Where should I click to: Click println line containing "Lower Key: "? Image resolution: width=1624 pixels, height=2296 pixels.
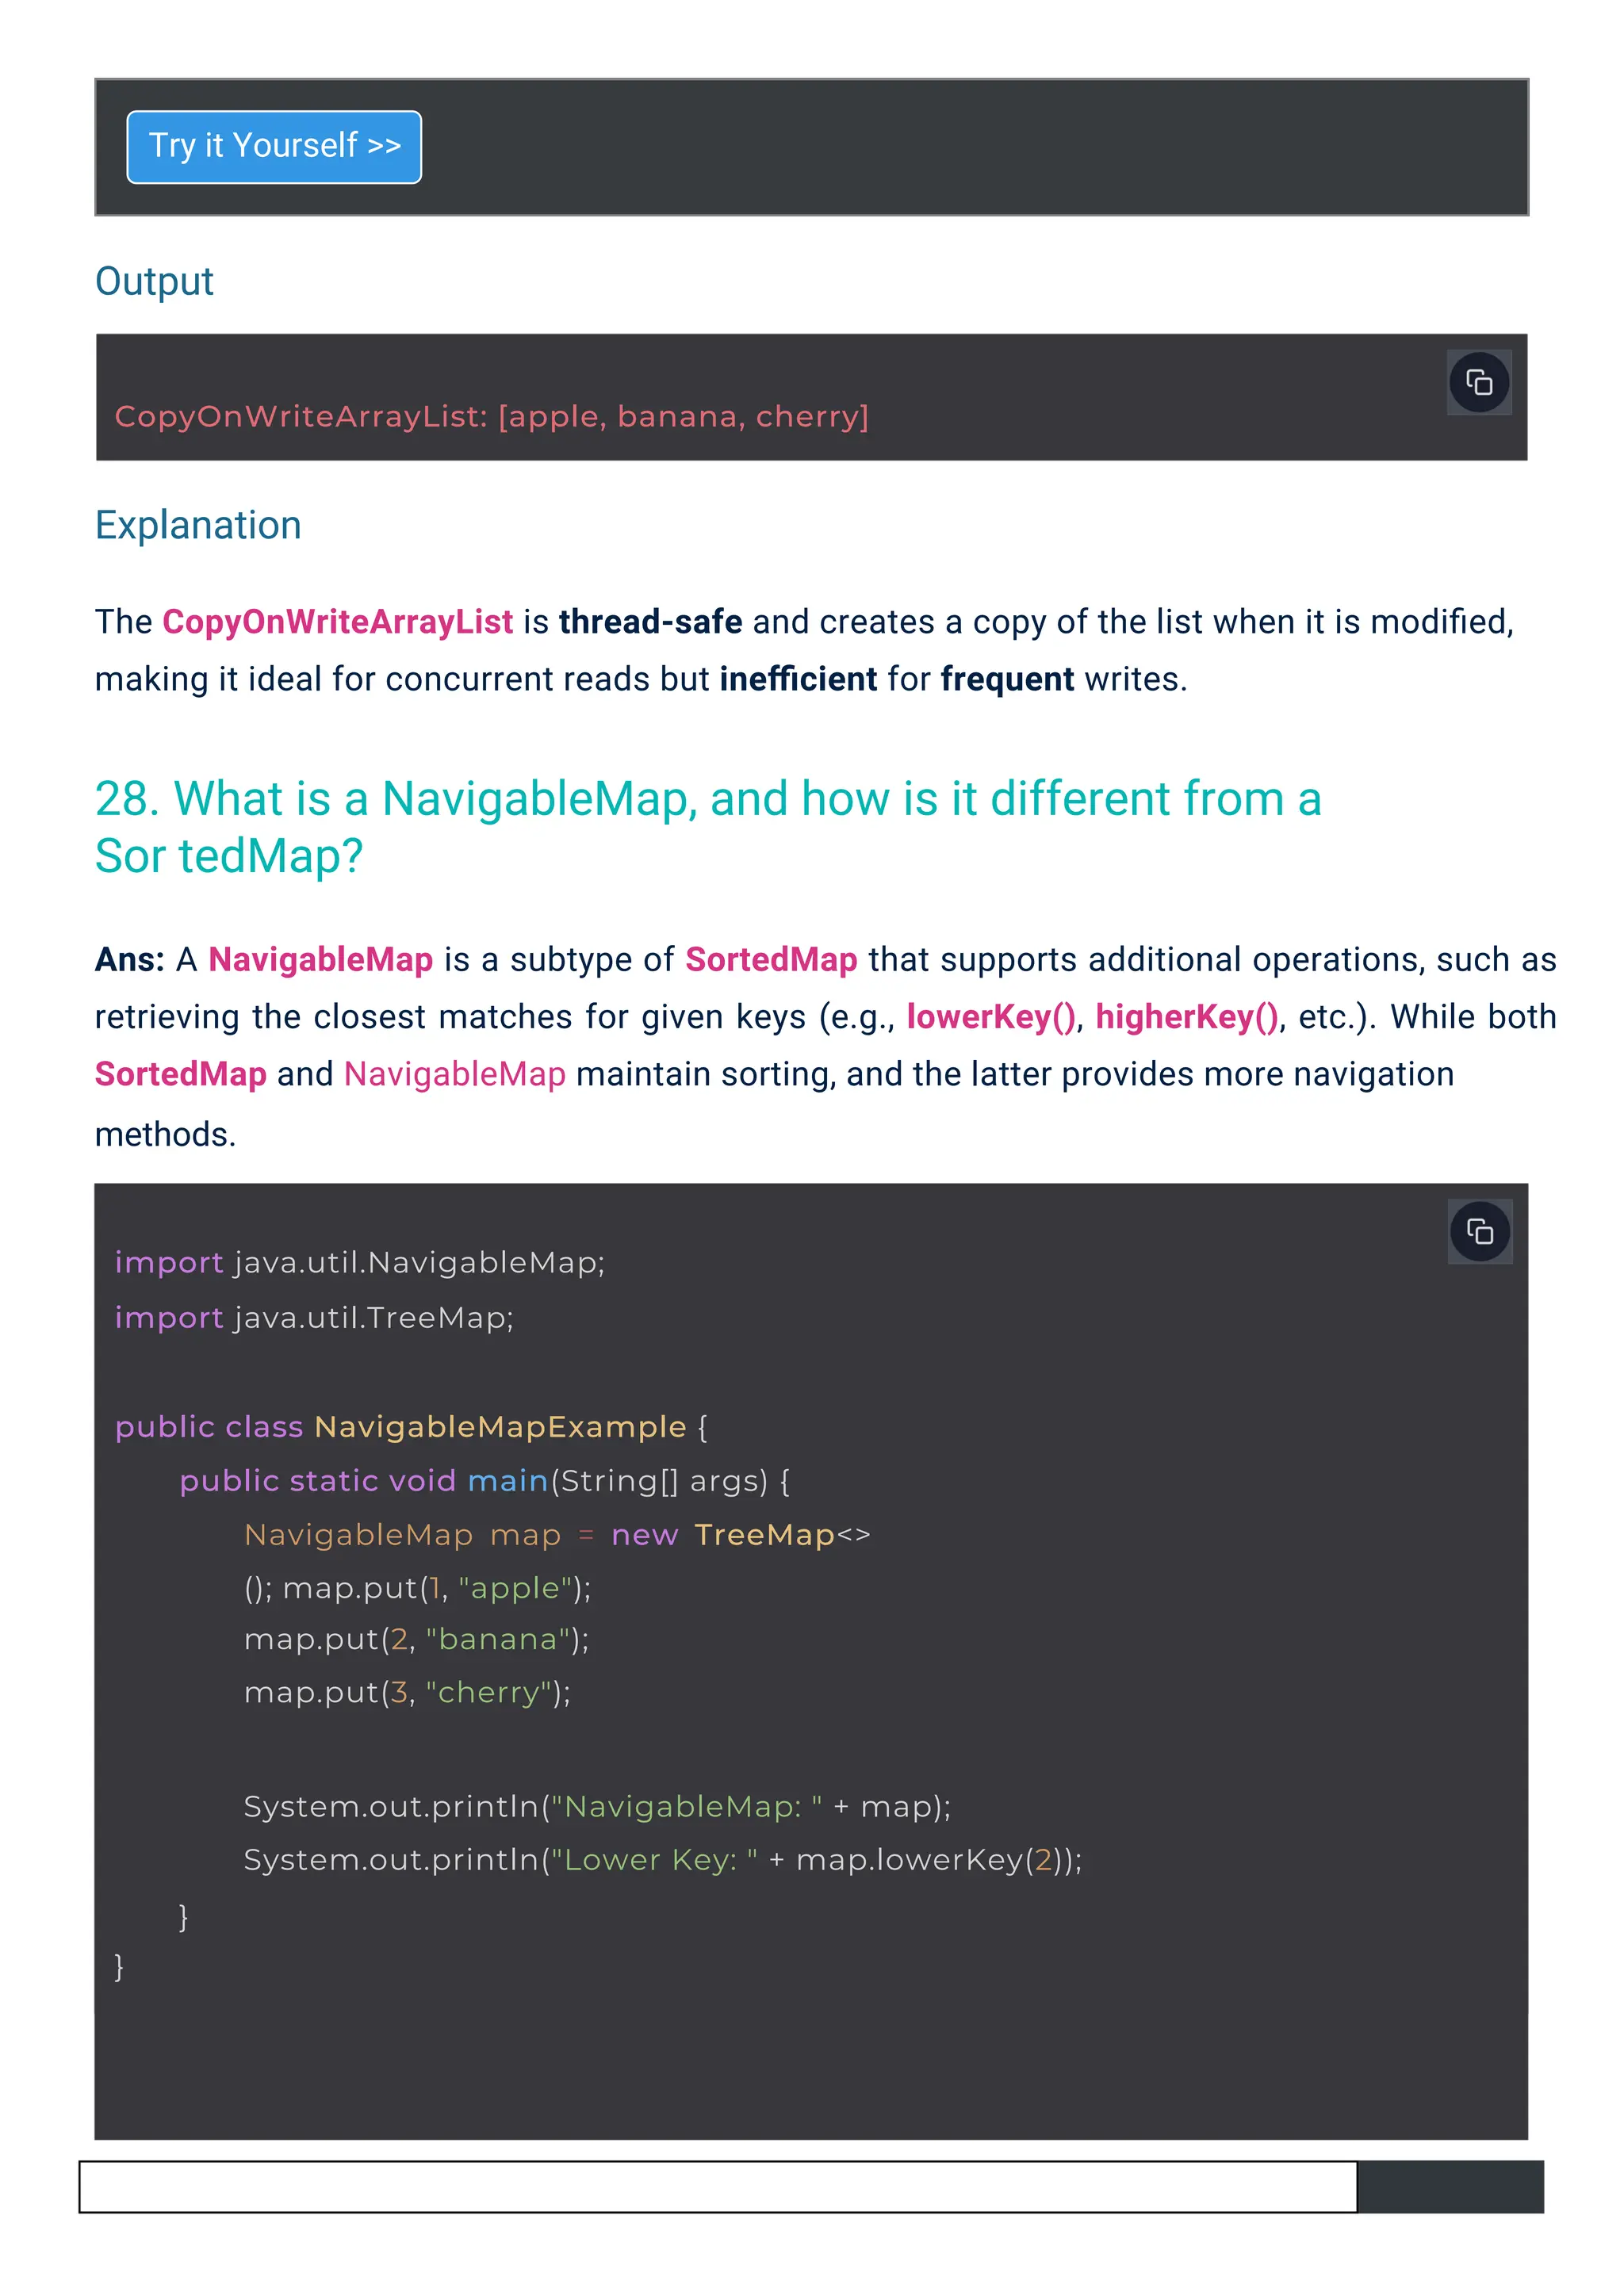pos(663,1860)
